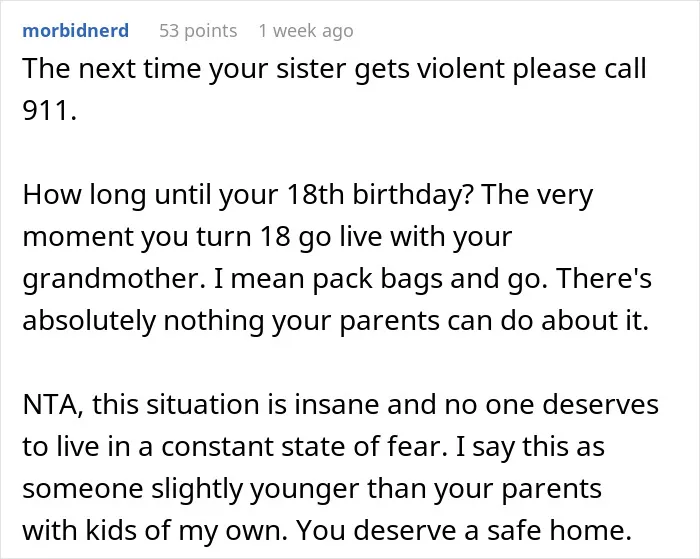Click the 53 points score label
700x559 pixels.
[198, 31]
